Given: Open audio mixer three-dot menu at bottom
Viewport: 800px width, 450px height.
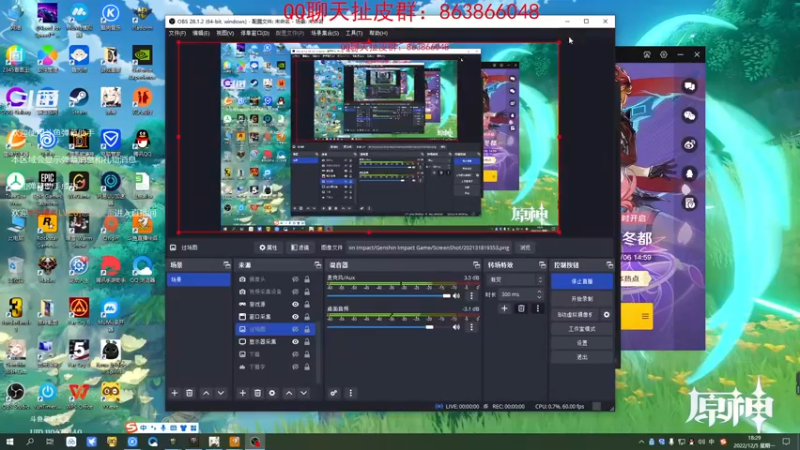Looking at the screenshot, I should point(351,393).
